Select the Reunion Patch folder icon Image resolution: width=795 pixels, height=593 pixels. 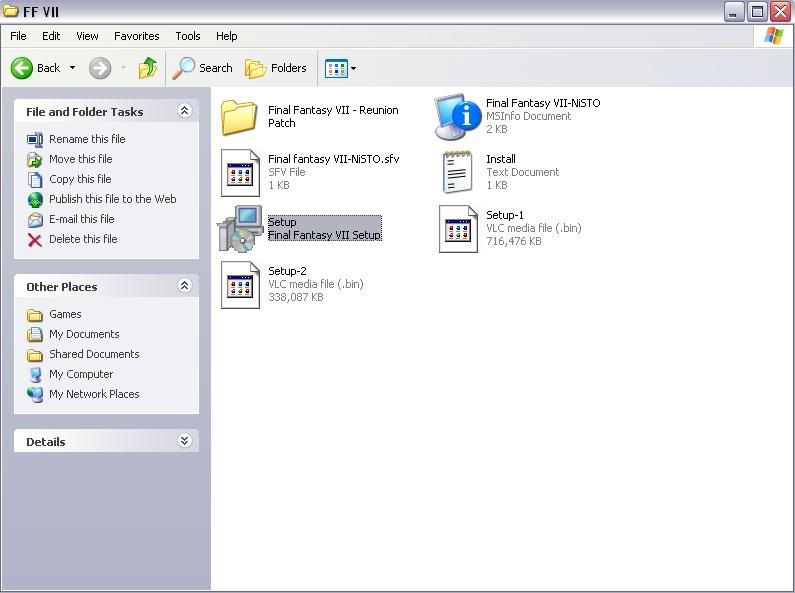(x=239, y=118)
